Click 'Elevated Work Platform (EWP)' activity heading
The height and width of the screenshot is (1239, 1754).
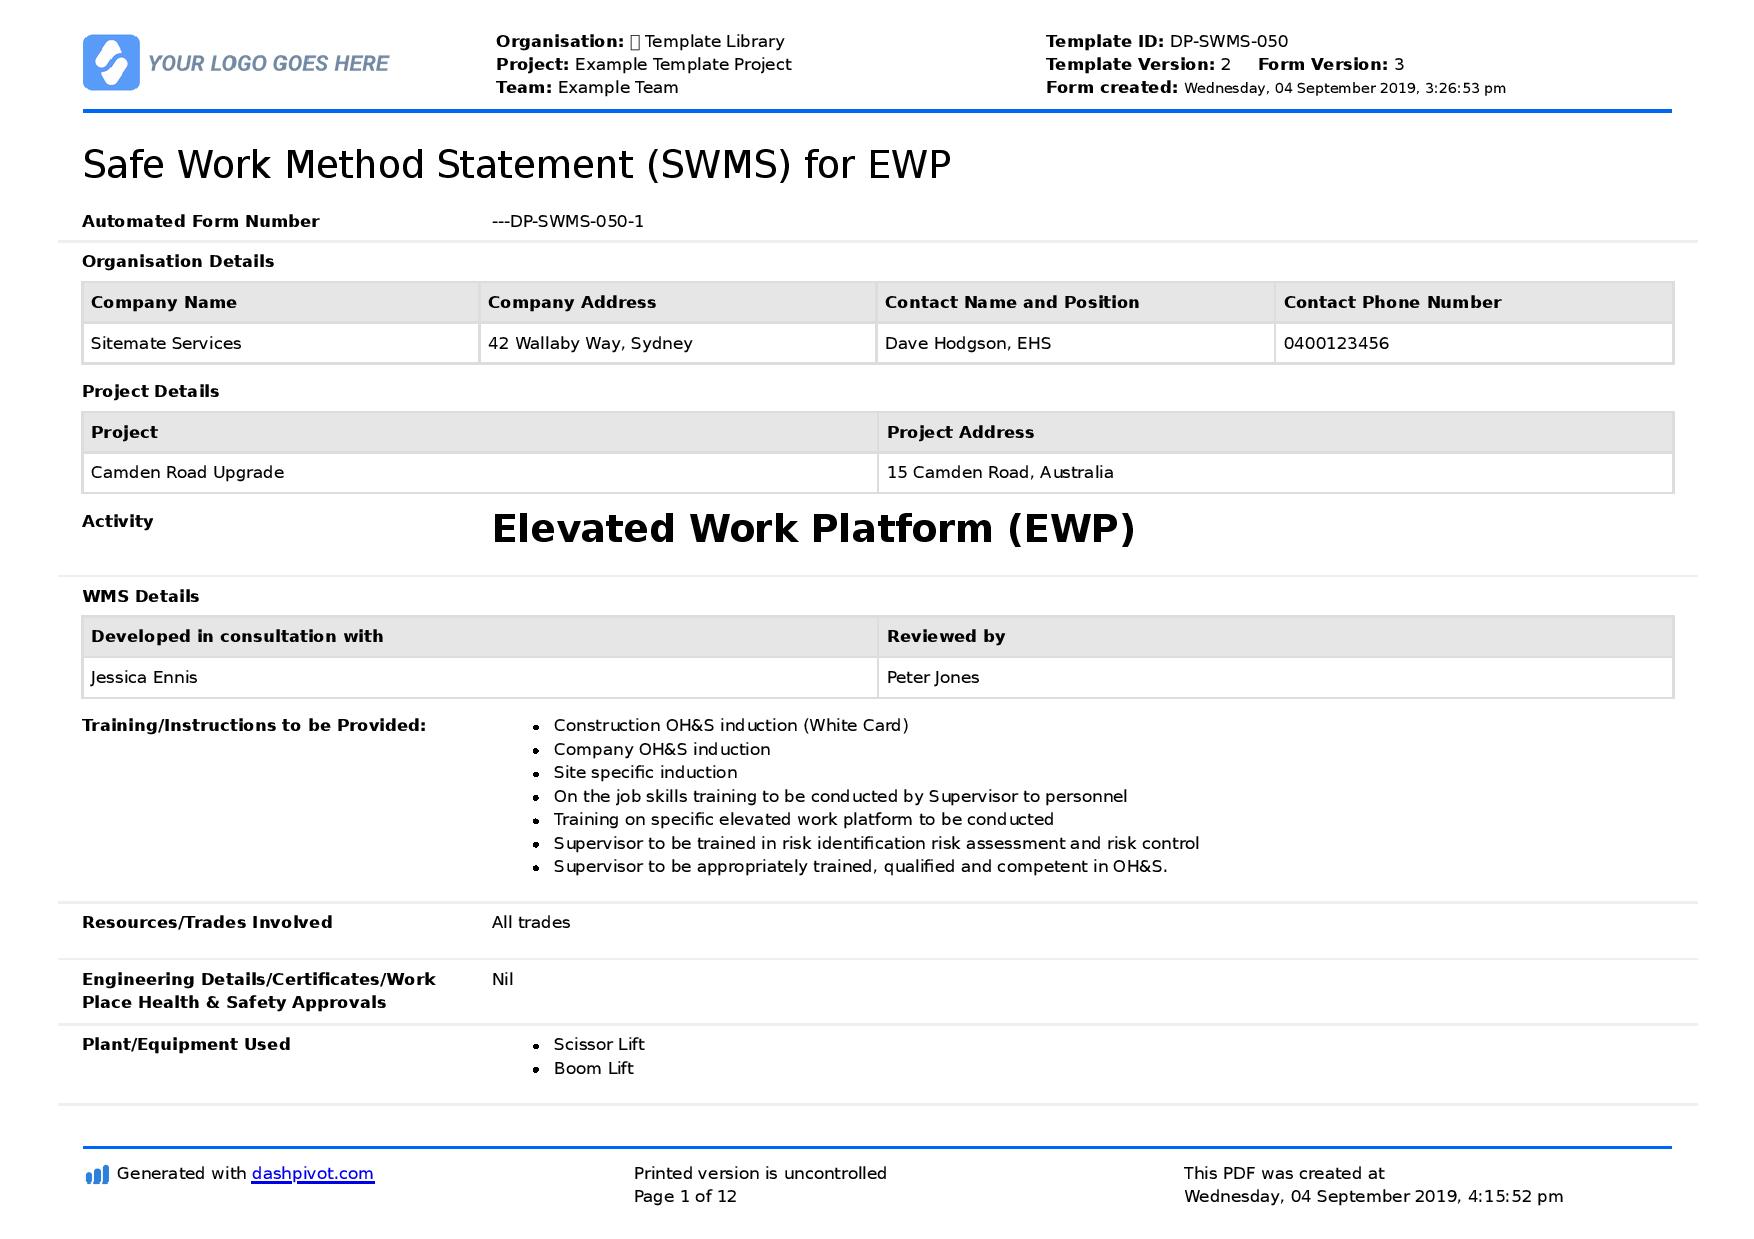click(x=813, y=529)
